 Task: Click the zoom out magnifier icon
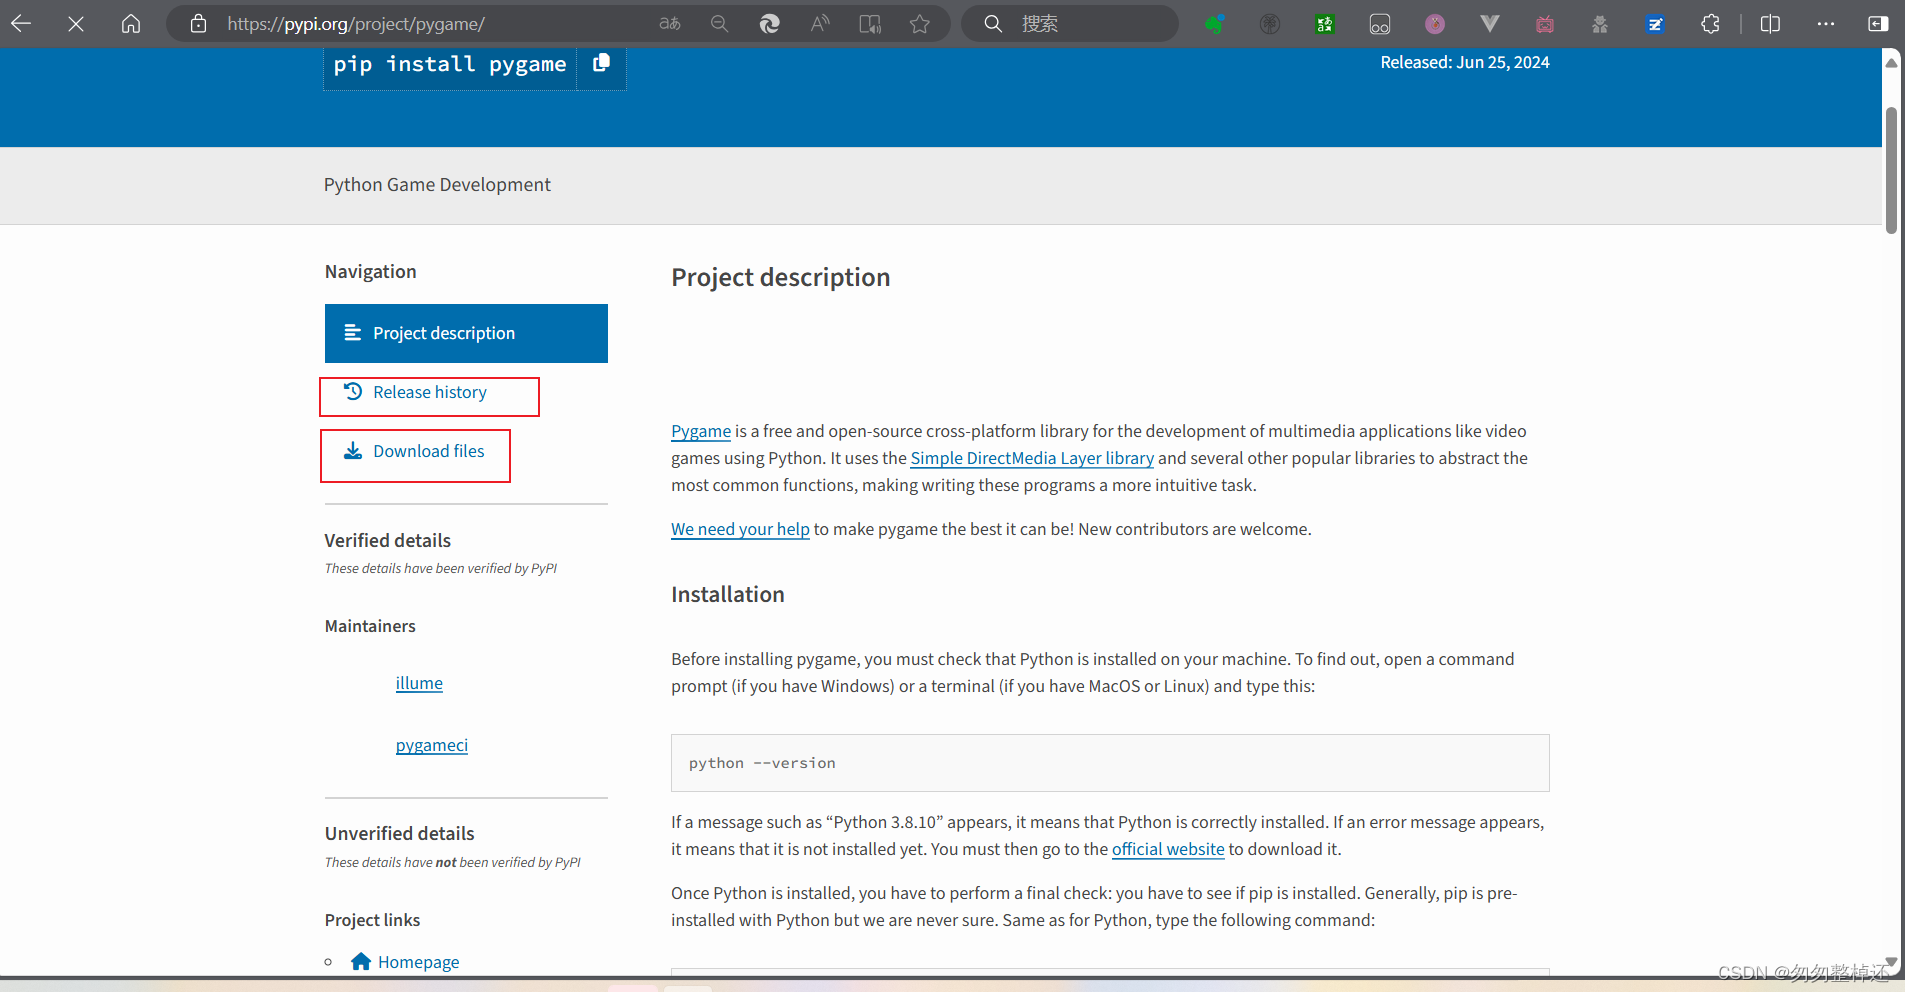pyautogui.click(x=719, y=23)
